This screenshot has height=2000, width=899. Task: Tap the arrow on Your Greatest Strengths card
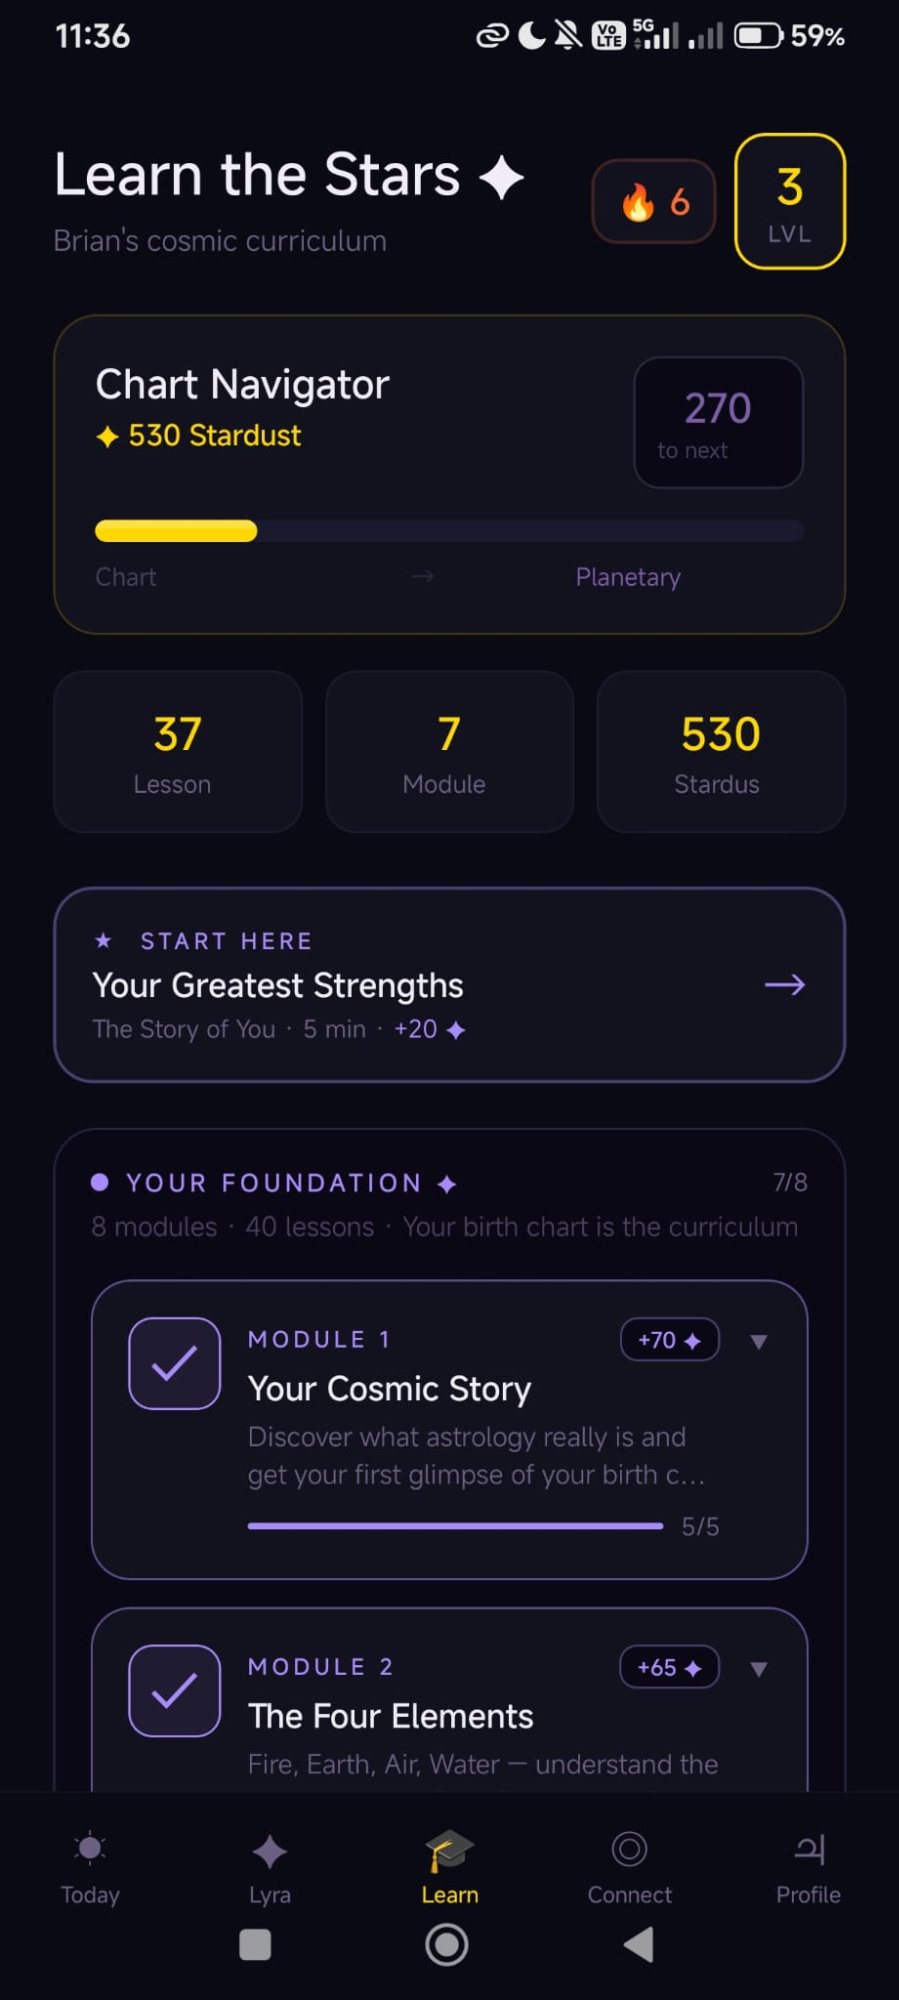[784, 985]
